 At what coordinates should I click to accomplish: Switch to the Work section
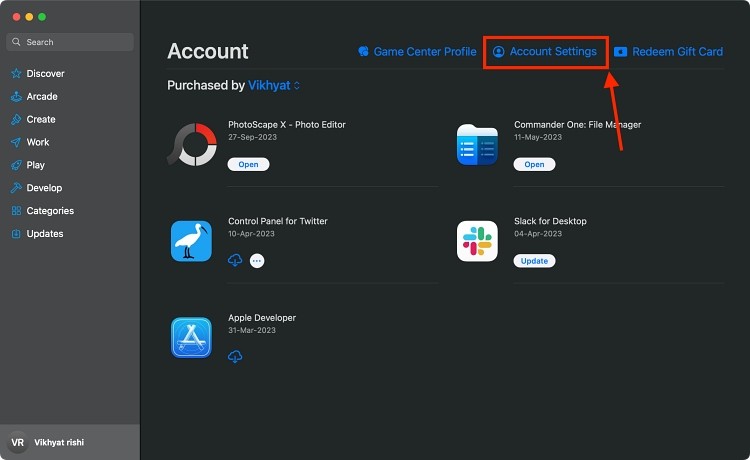pos(38,142)
